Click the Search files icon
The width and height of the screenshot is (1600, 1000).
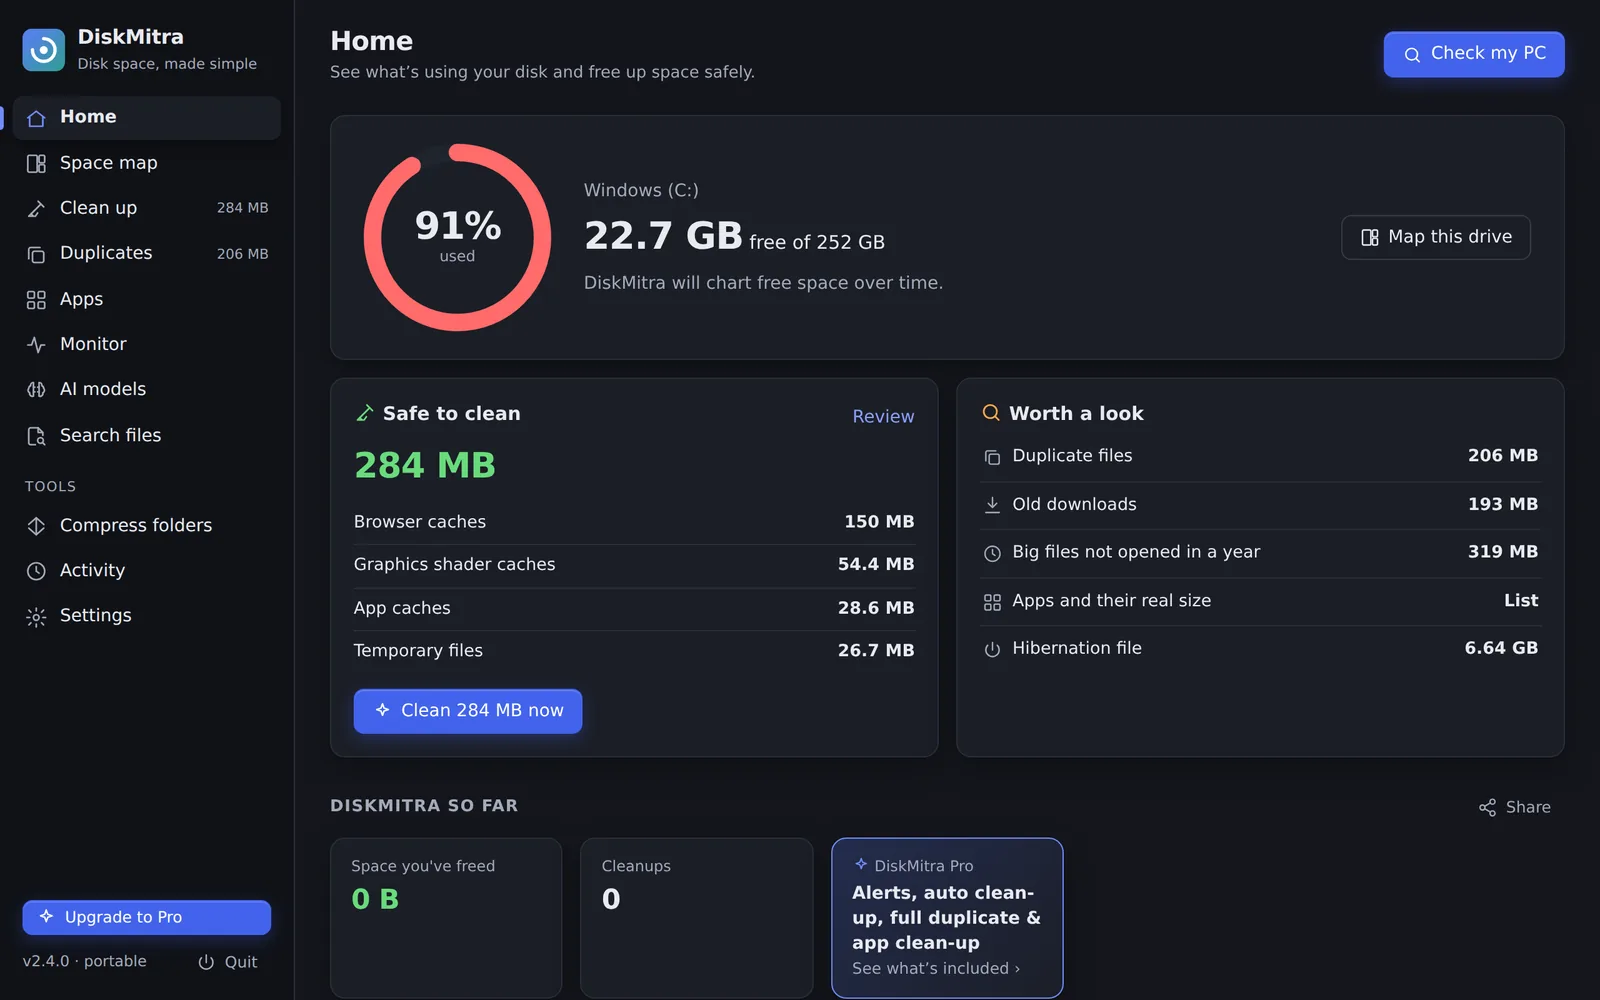click(x=36, y=435)
